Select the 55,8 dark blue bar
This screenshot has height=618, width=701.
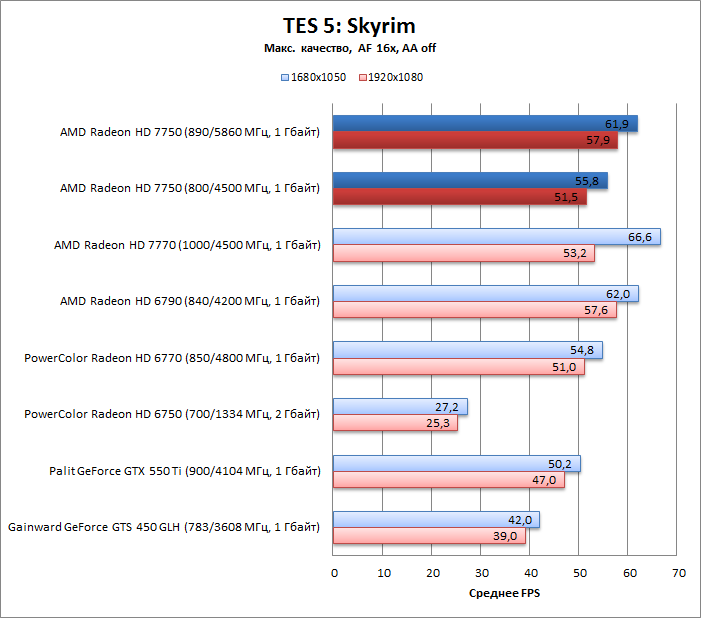470,181
